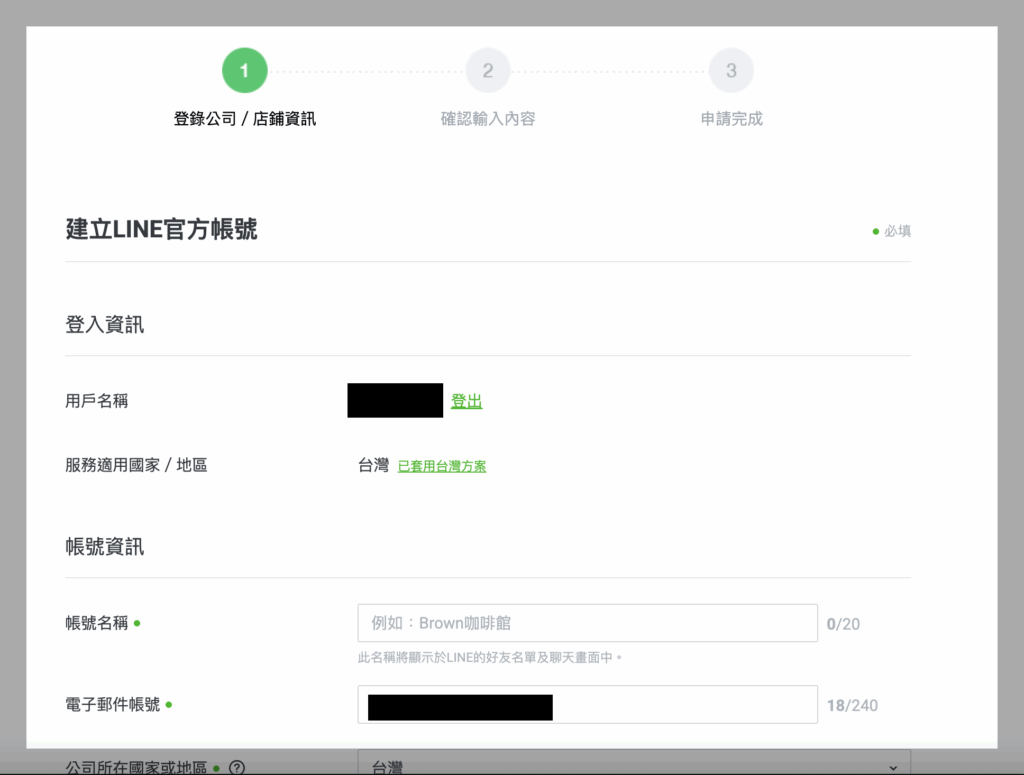Click the hint text 此名稱將顯示於LINE的好友名單

[490, 657]
